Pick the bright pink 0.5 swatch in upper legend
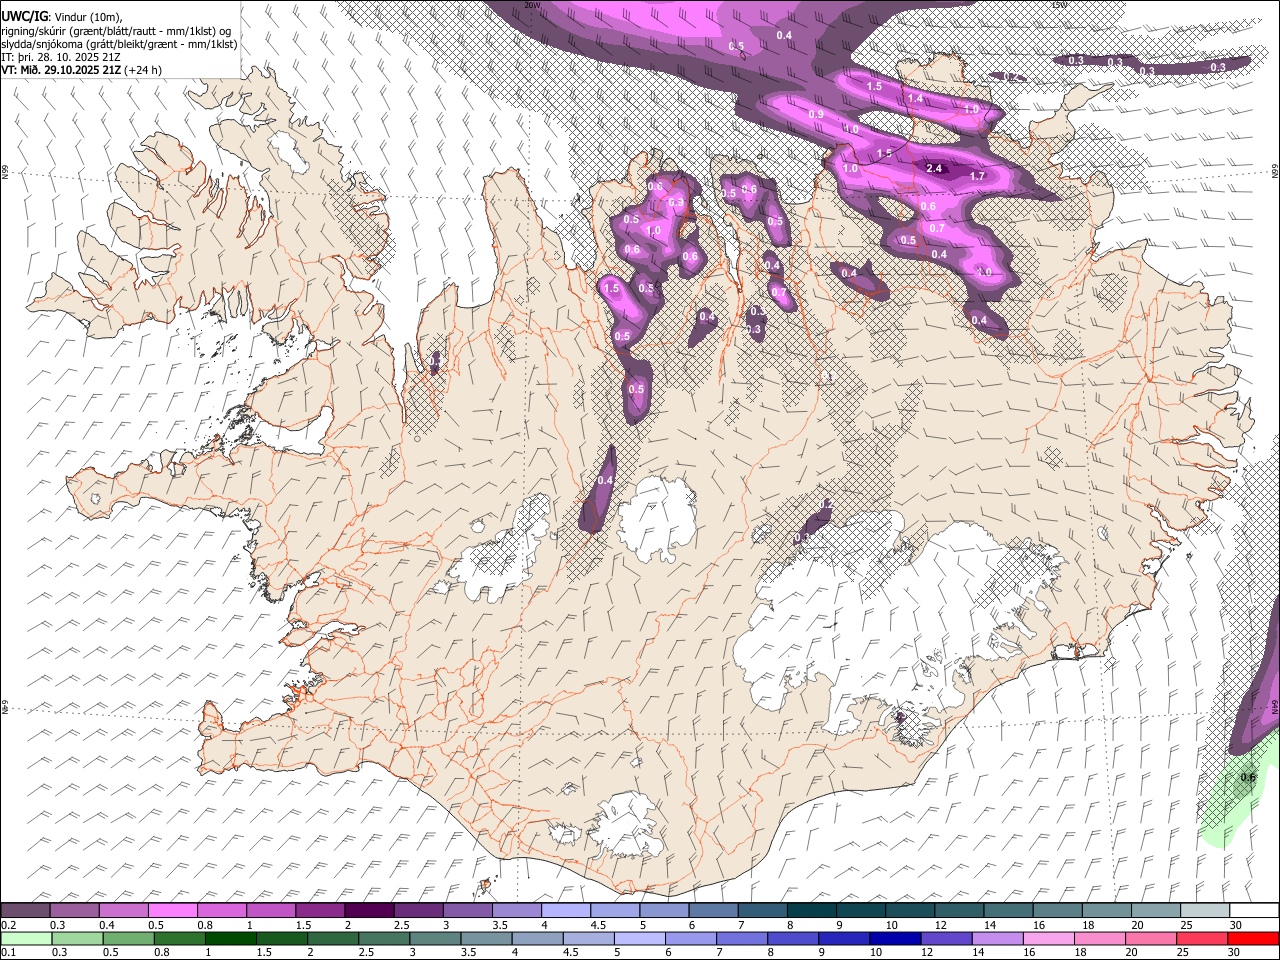The image size is (1280, 960). pyautogui.click(x=174, y=911)
